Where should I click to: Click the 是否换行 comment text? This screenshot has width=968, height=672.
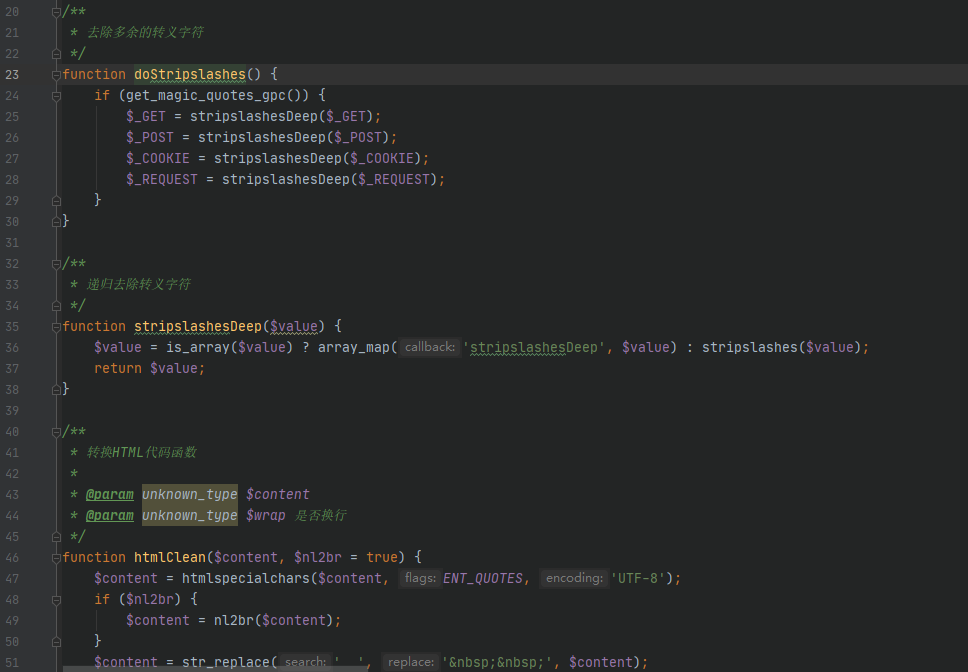pyautogui.click(x=320, y=515)
